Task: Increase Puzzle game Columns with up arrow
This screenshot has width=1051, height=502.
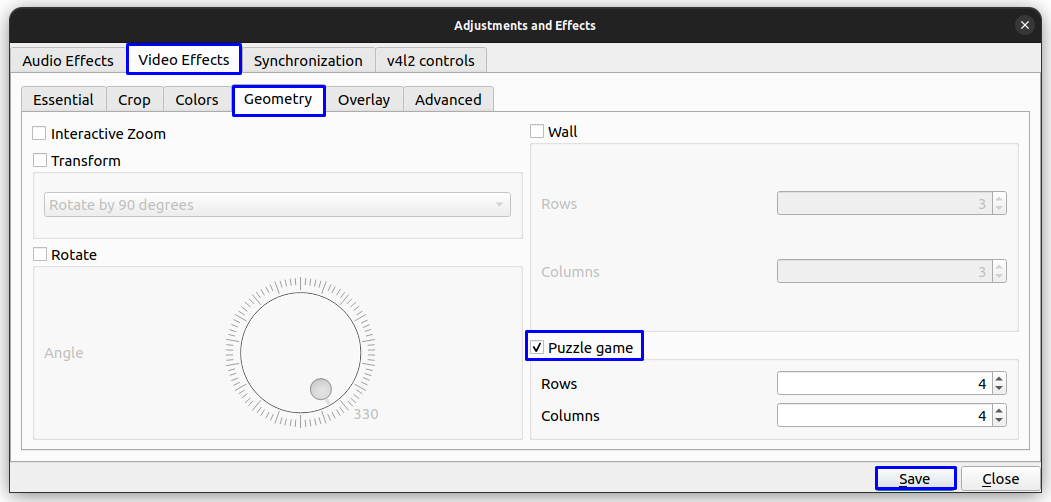Action: (999, 411)
